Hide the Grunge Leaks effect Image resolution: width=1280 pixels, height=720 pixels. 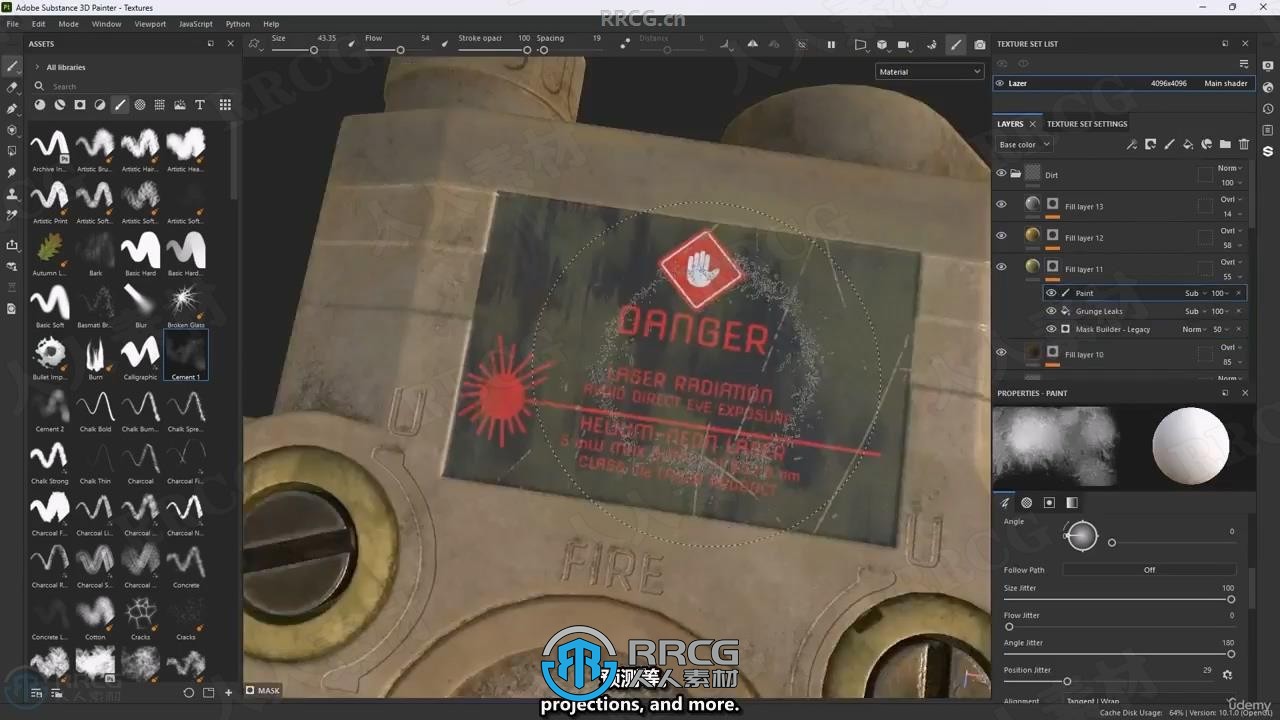[1051, 311]
